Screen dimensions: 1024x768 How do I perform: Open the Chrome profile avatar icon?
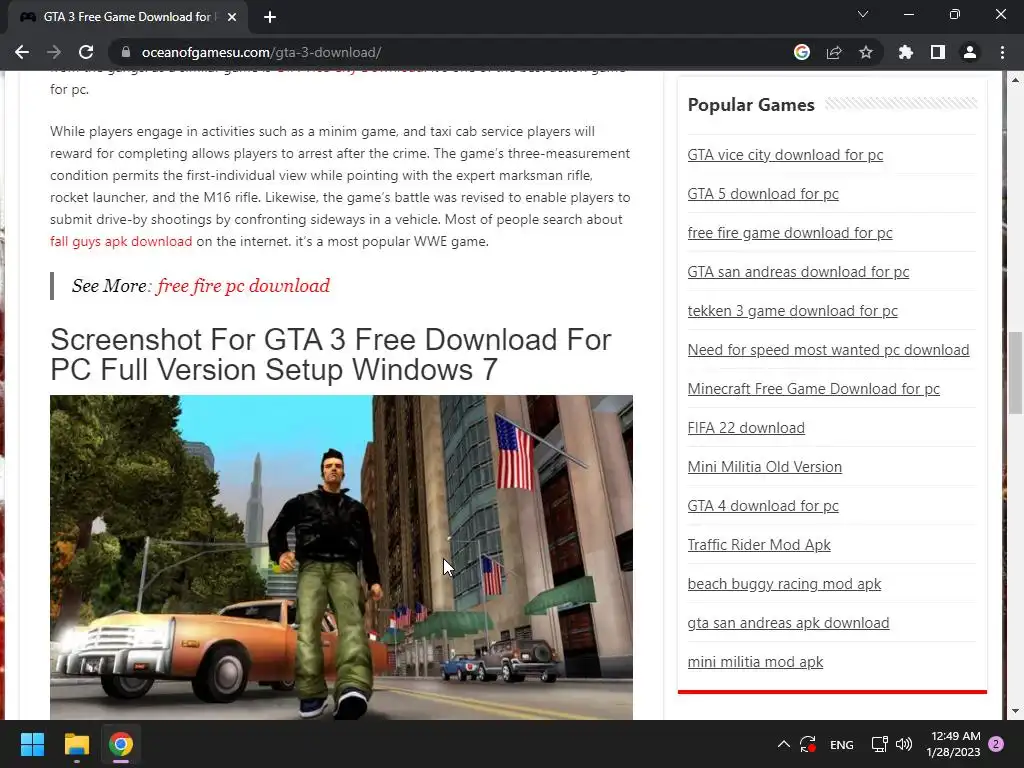pos(970,52)
